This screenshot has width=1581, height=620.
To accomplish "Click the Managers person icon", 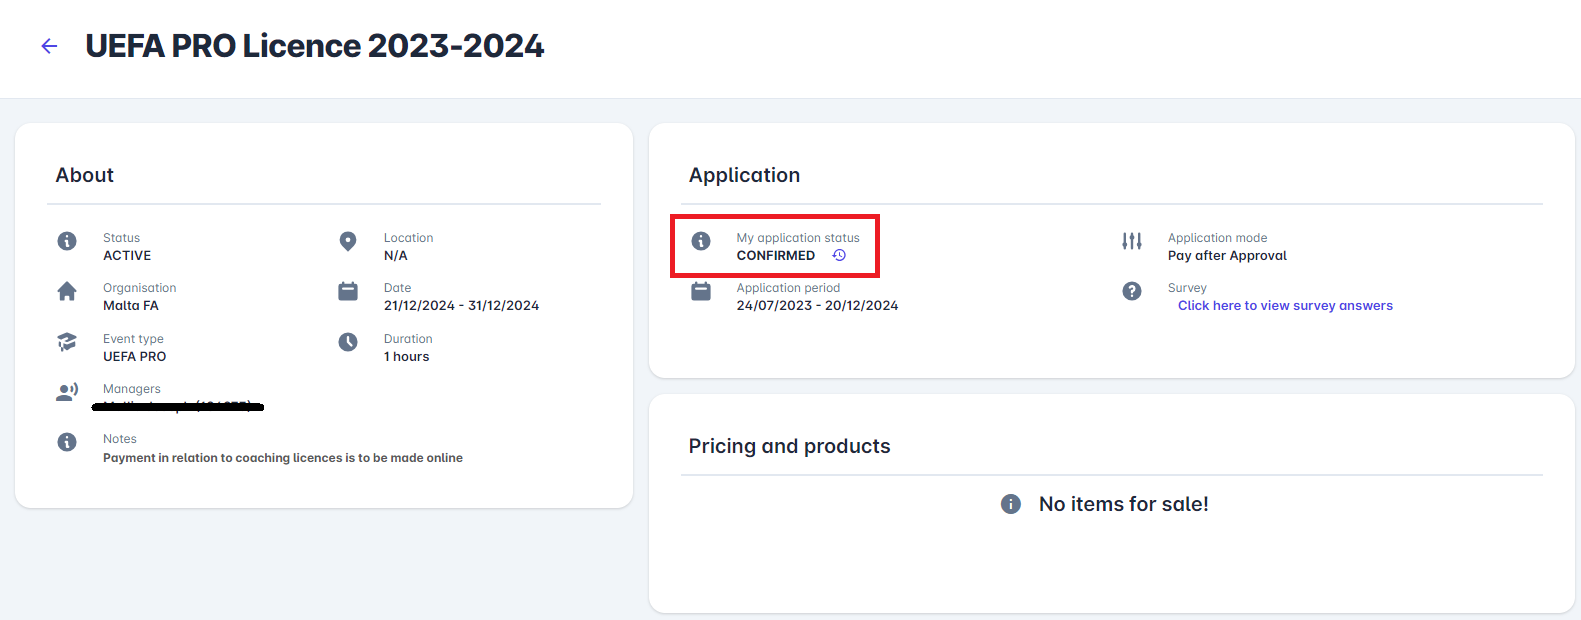I will (x=67, y=392).
